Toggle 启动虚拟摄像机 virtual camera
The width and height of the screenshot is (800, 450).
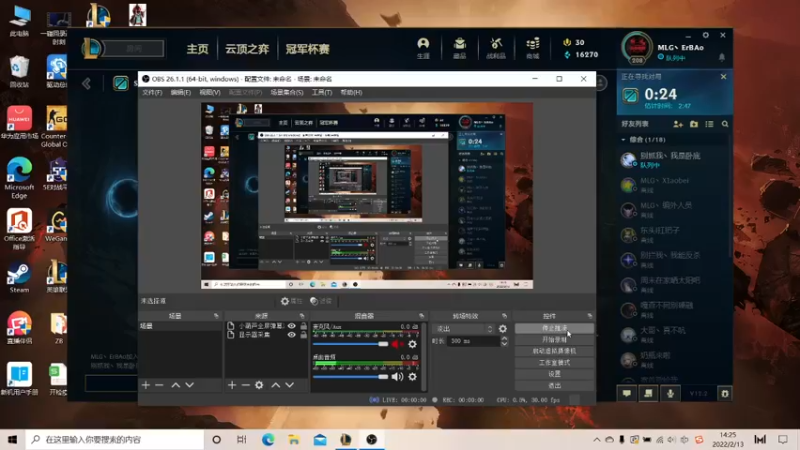point(555,351)
